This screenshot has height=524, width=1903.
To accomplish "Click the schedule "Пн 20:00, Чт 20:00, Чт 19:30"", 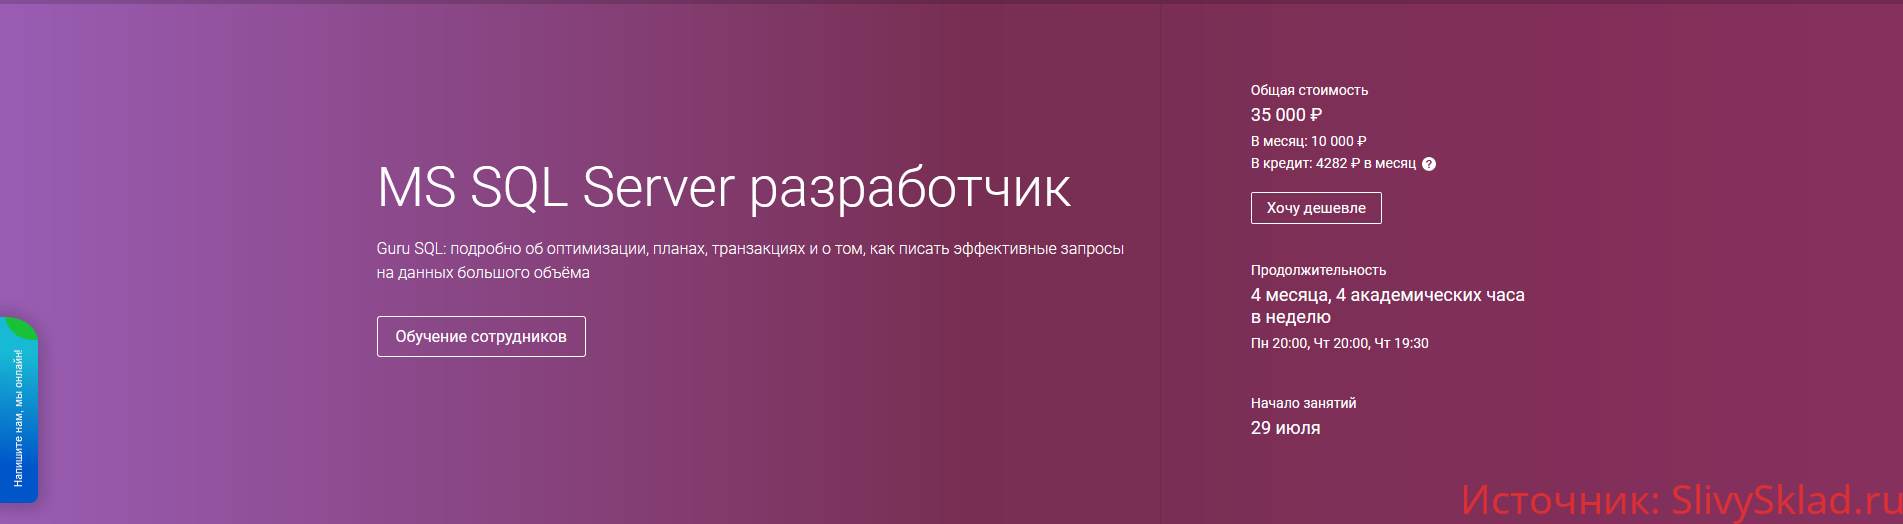I will (x=1340, y=343).
